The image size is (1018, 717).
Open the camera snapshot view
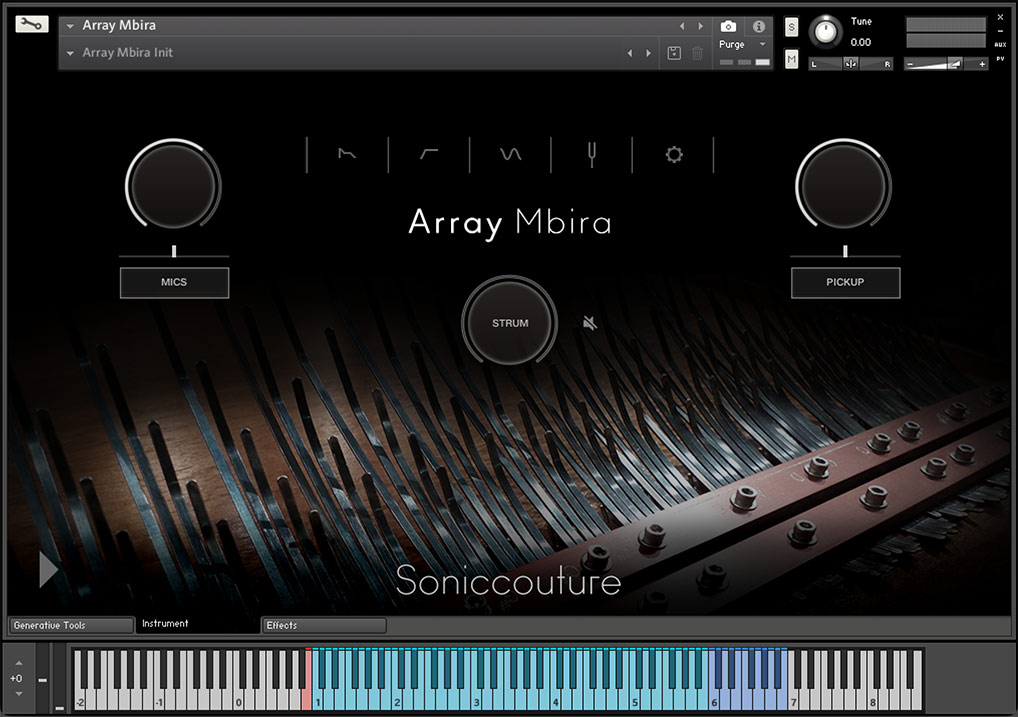728,26
